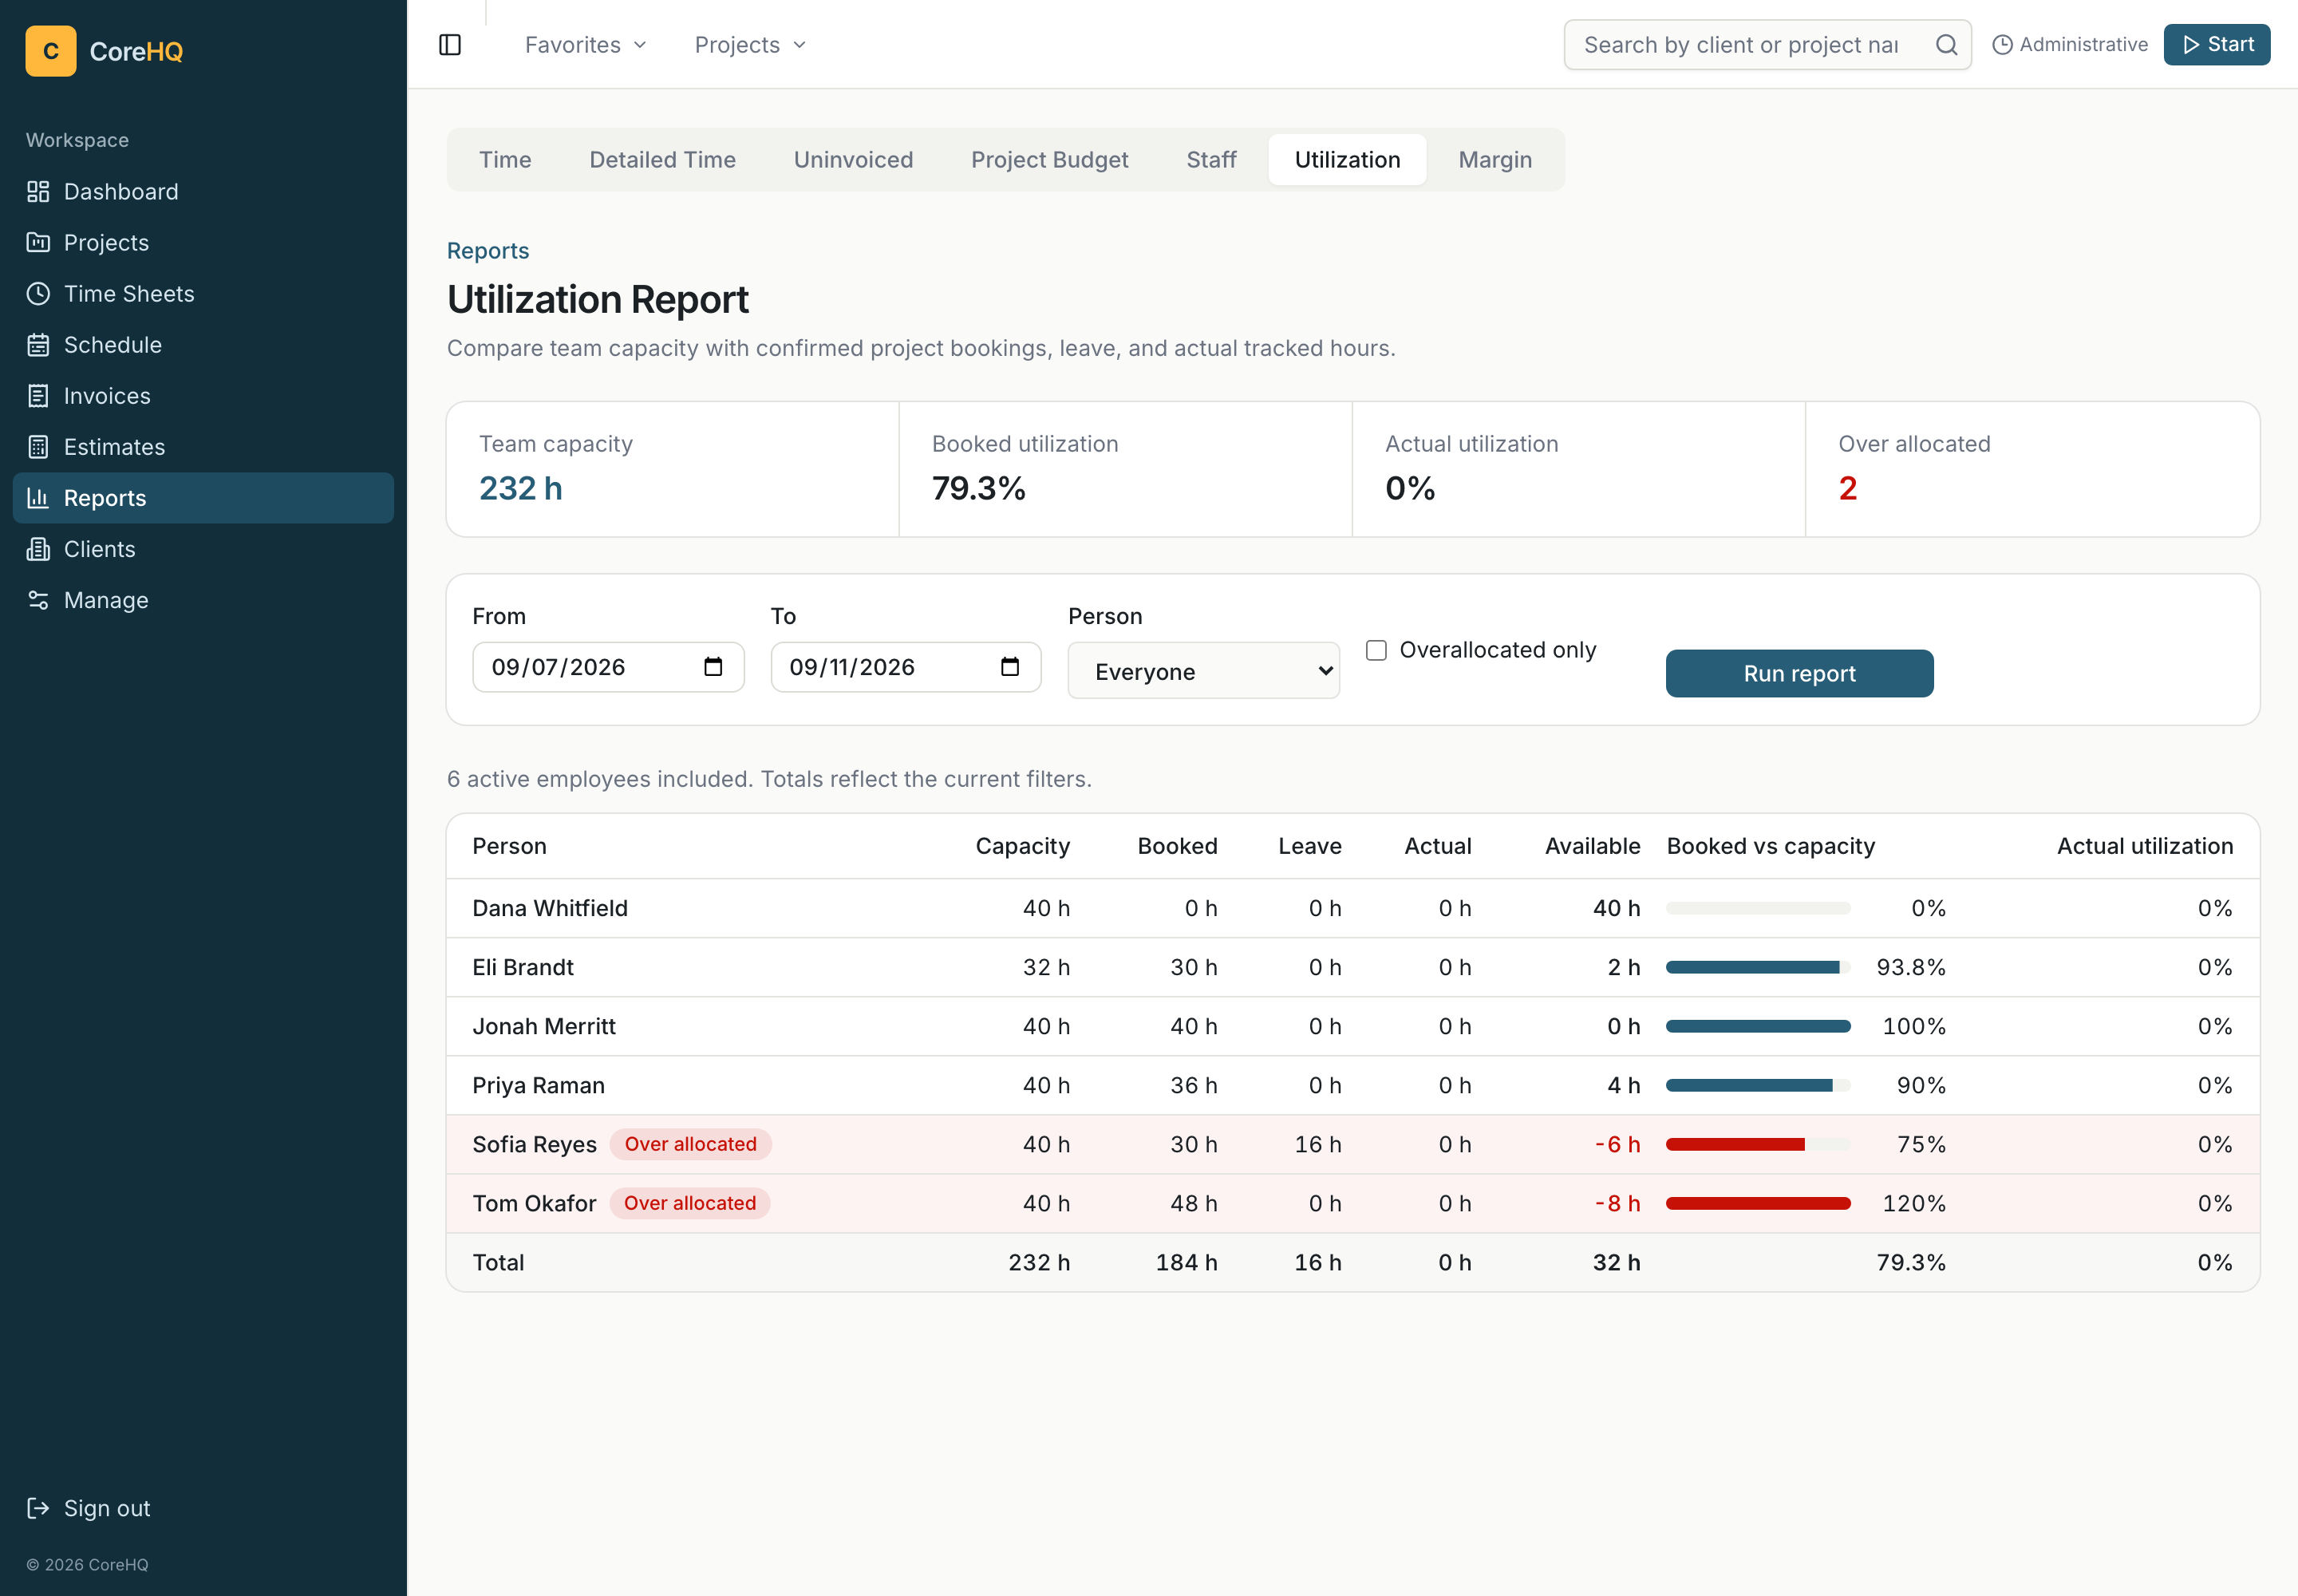Open Manage in the sidebar
Screen dimensions: 2298x1596
tap(203, 599)
